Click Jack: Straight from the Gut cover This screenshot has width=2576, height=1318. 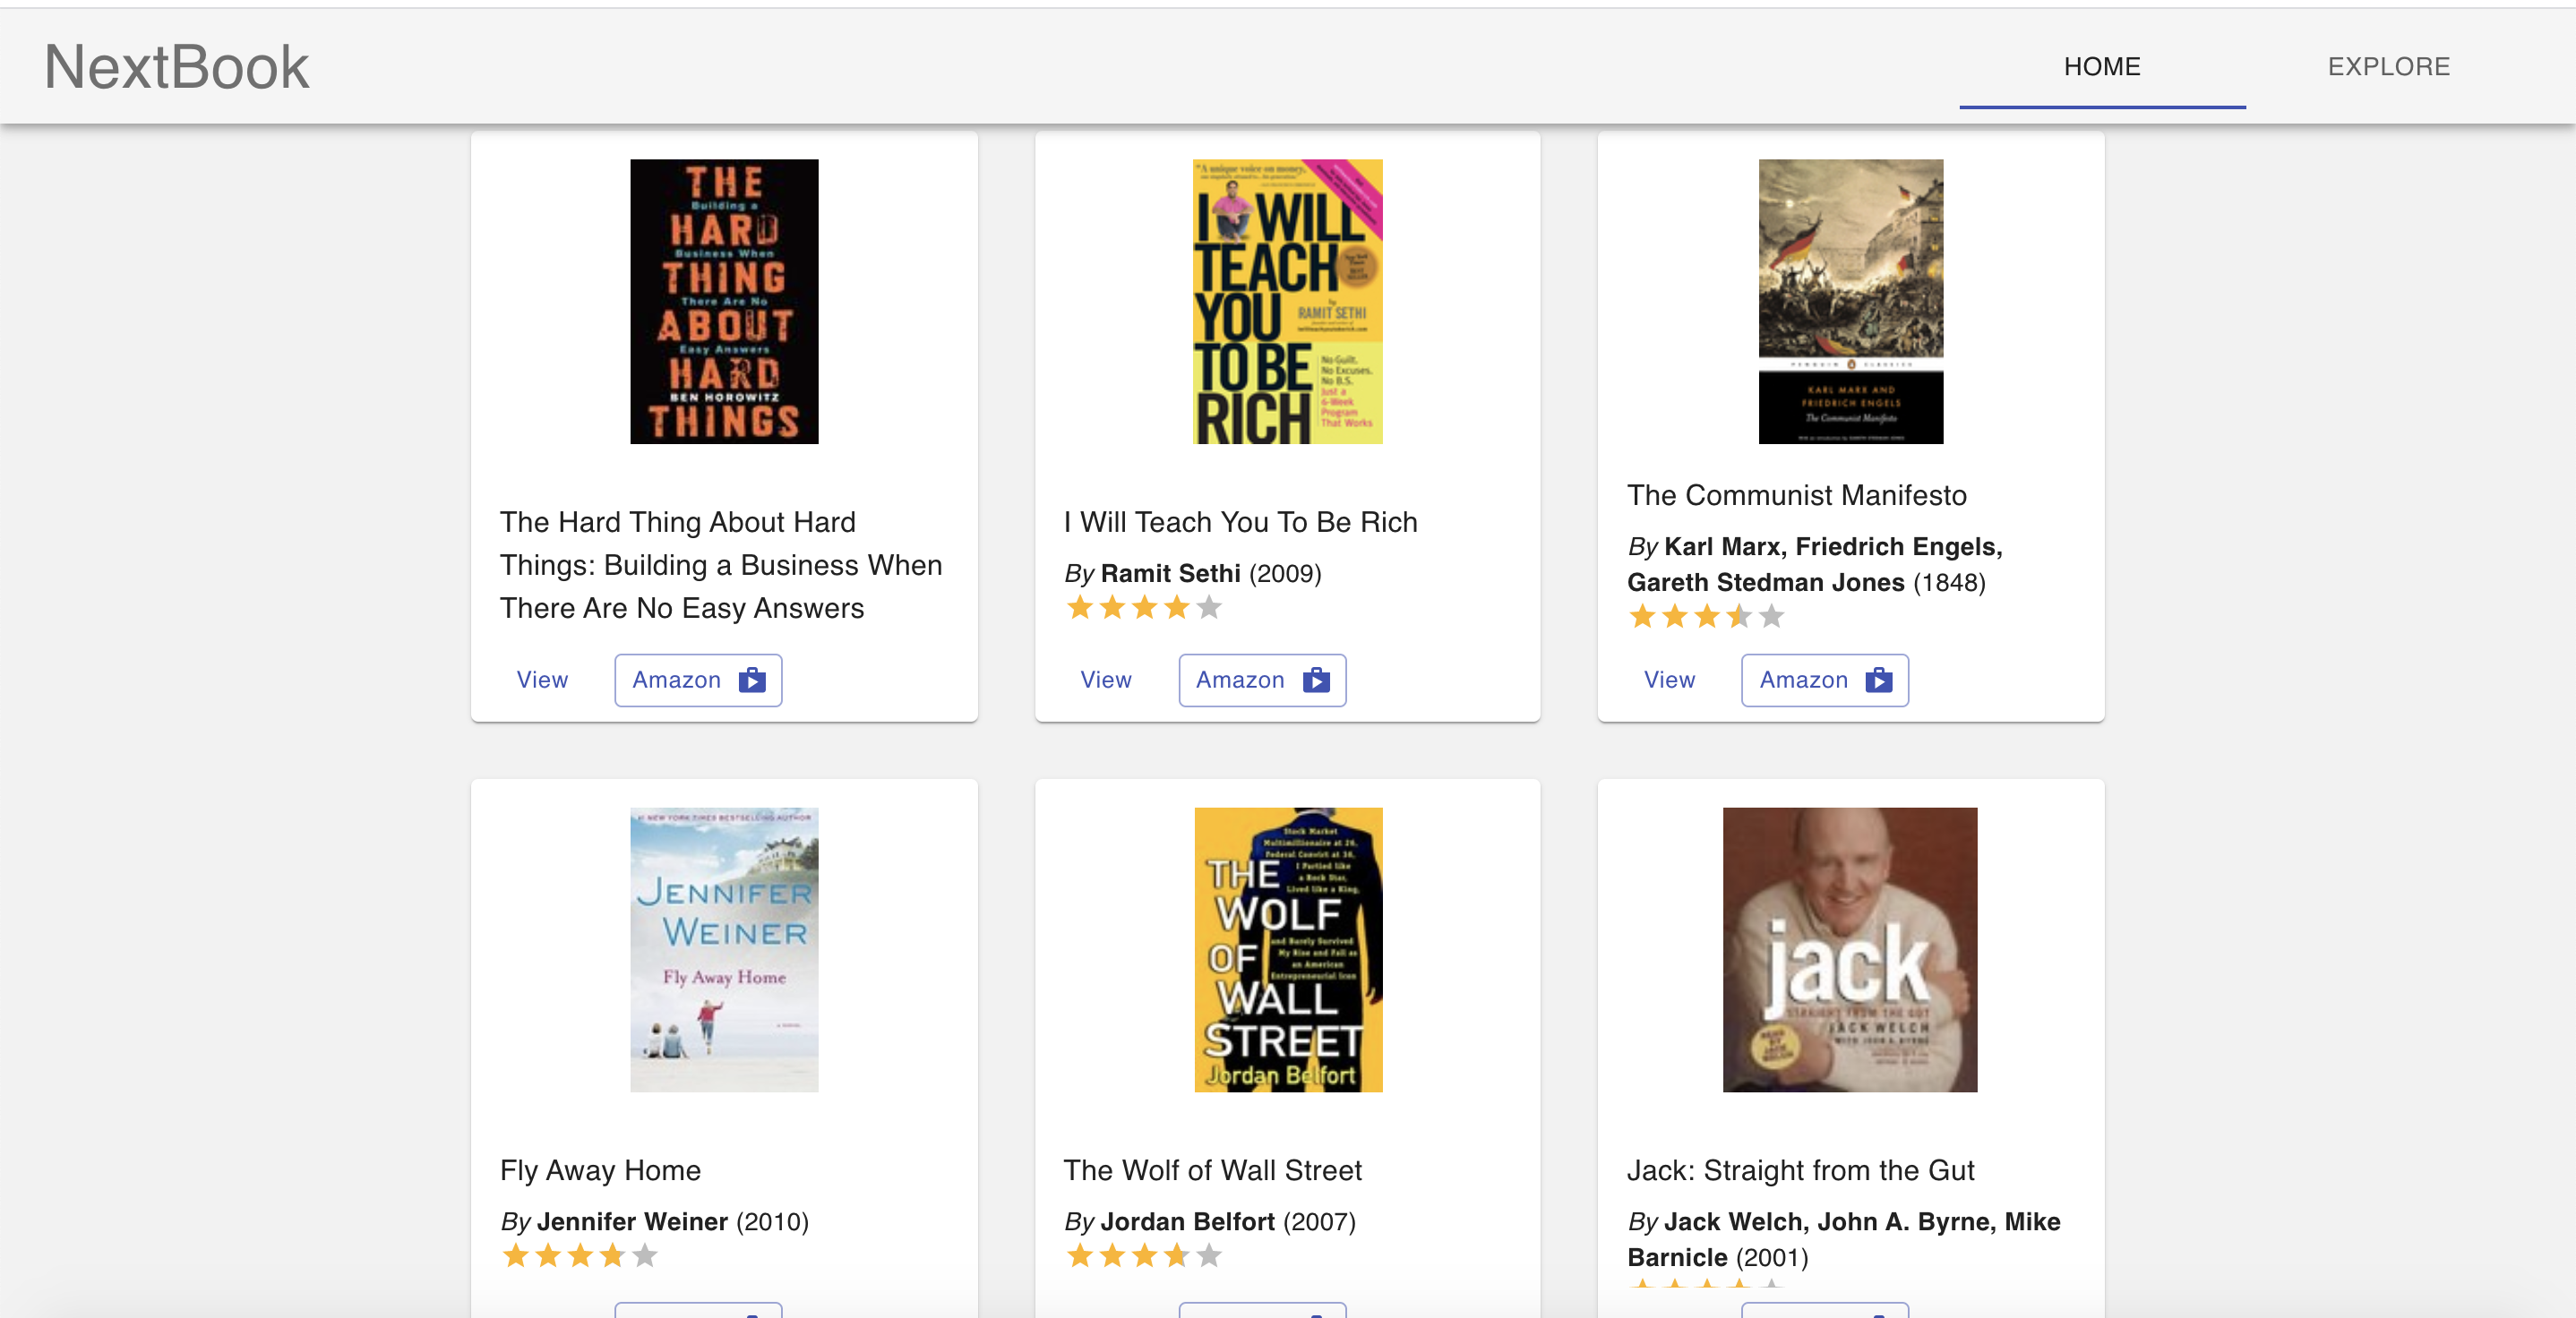[1850, 949]
